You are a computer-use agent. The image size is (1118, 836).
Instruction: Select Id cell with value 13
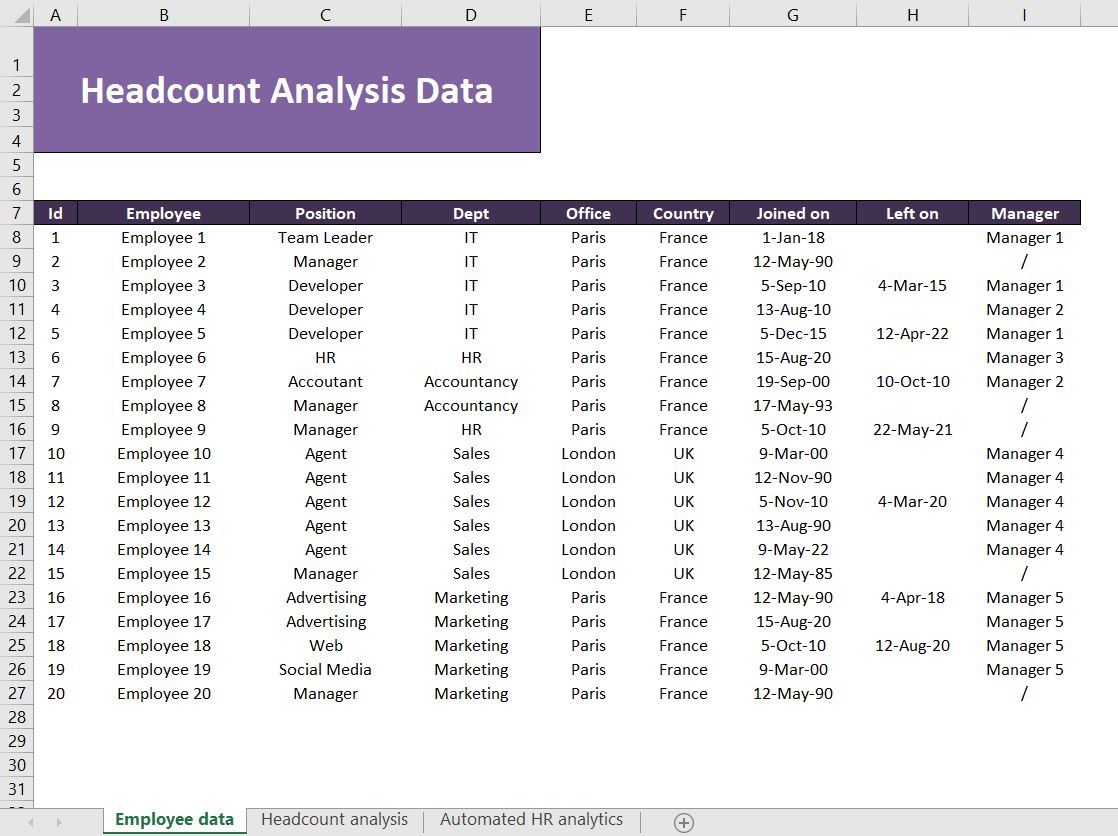(x=56, y=526)
